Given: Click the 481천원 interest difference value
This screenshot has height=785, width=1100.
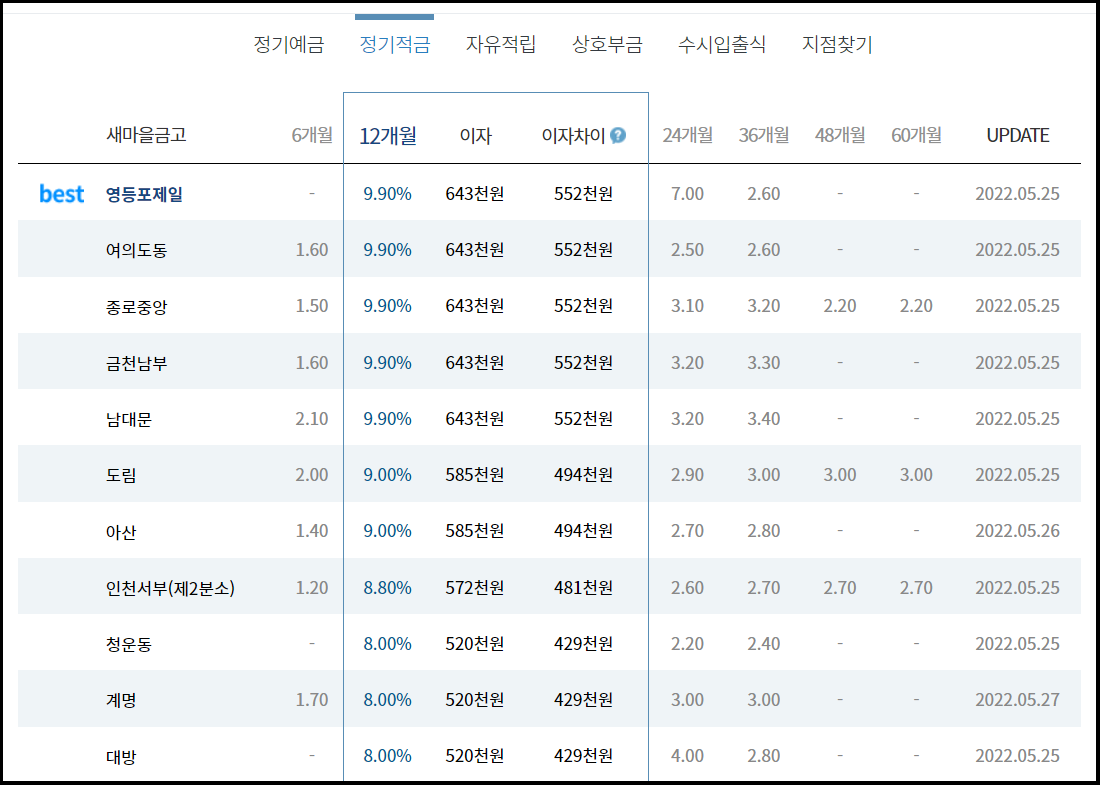Looking at the screenshot, I should (x=583, y=588).
